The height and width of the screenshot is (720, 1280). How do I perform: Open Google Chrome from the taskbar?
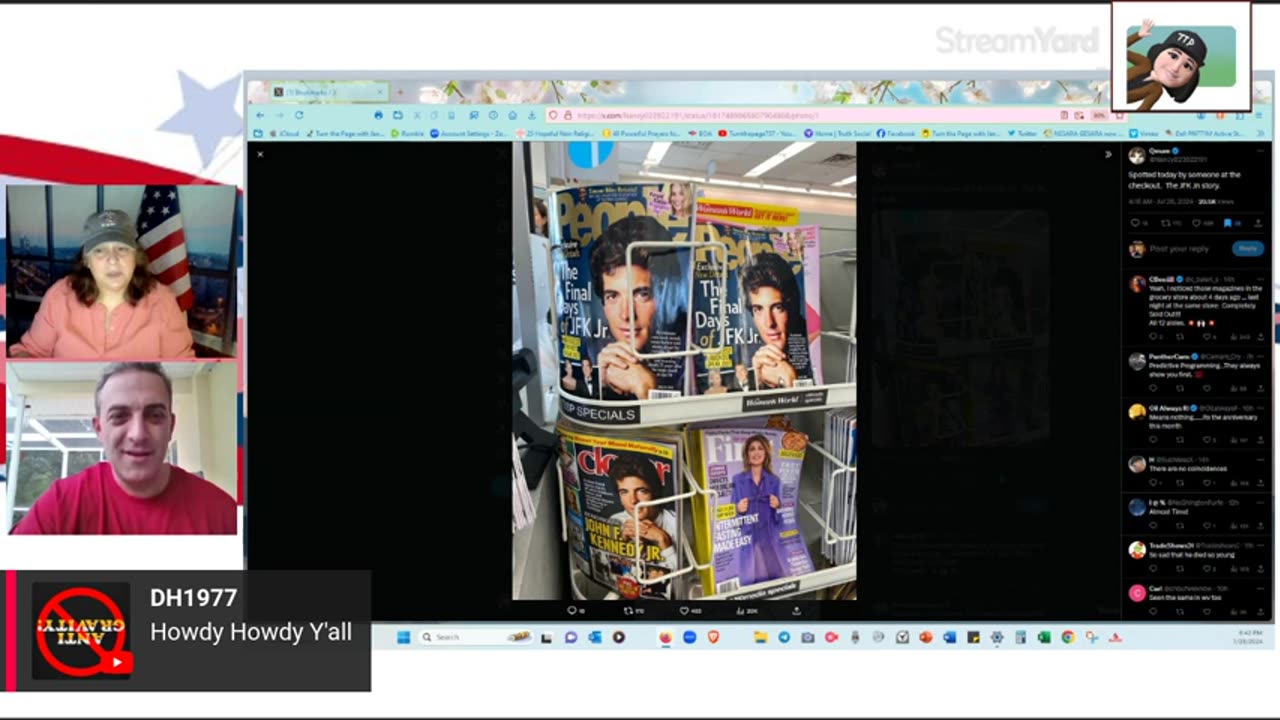[x=1067, y=637]
